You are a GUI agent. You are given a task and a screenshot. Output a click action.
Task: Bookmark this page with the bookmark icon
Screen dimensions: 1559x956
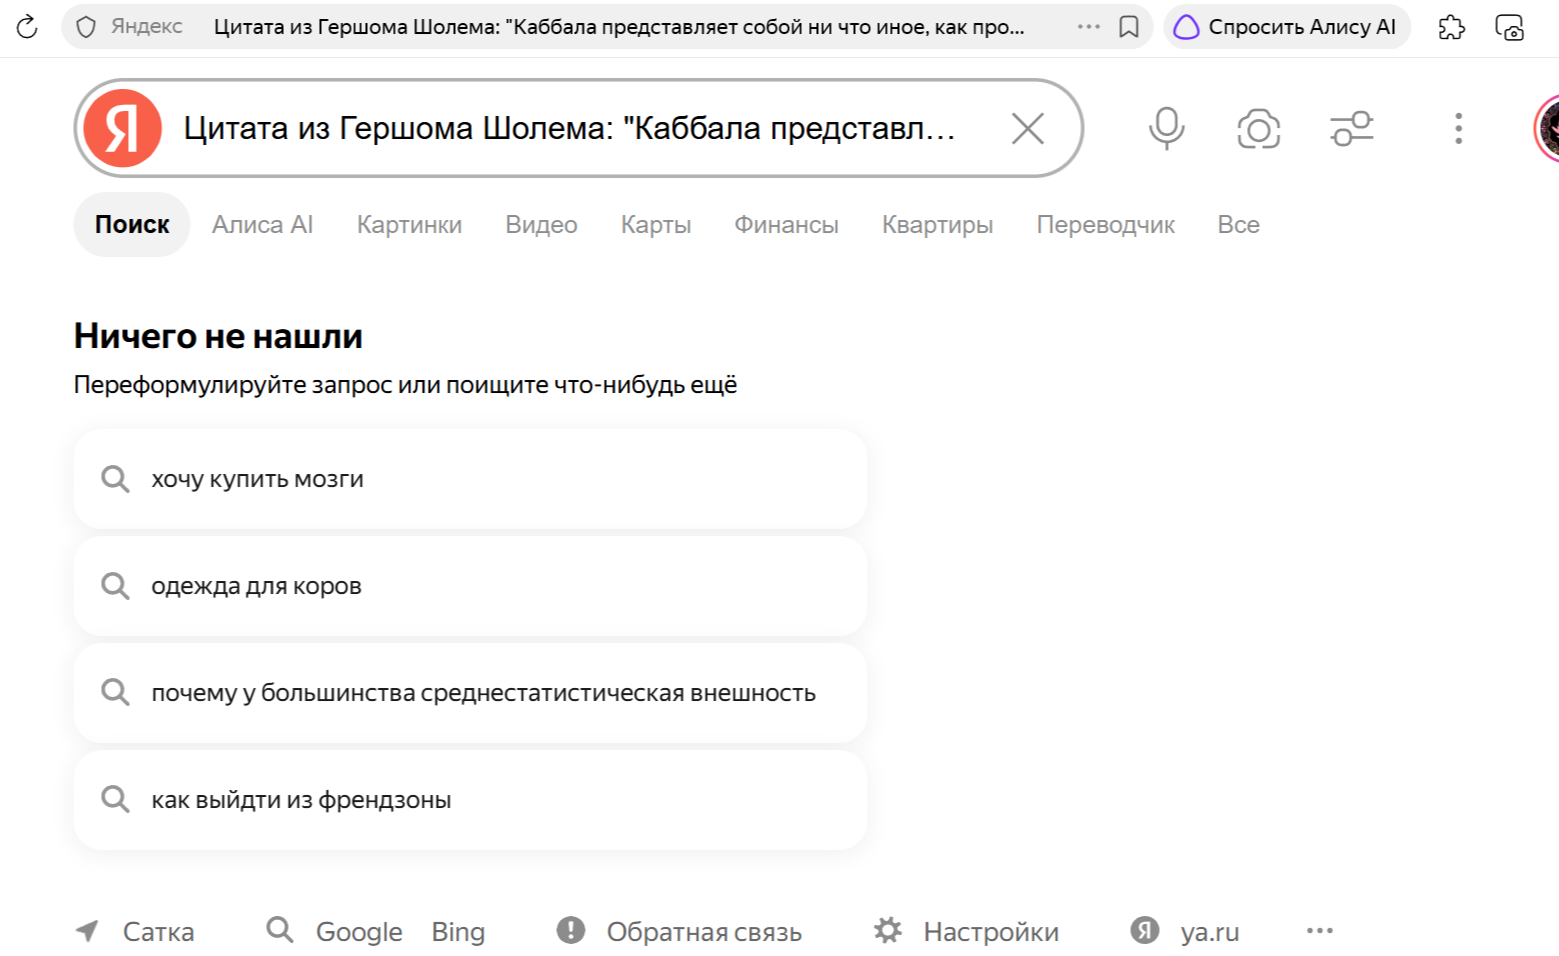1129,27
